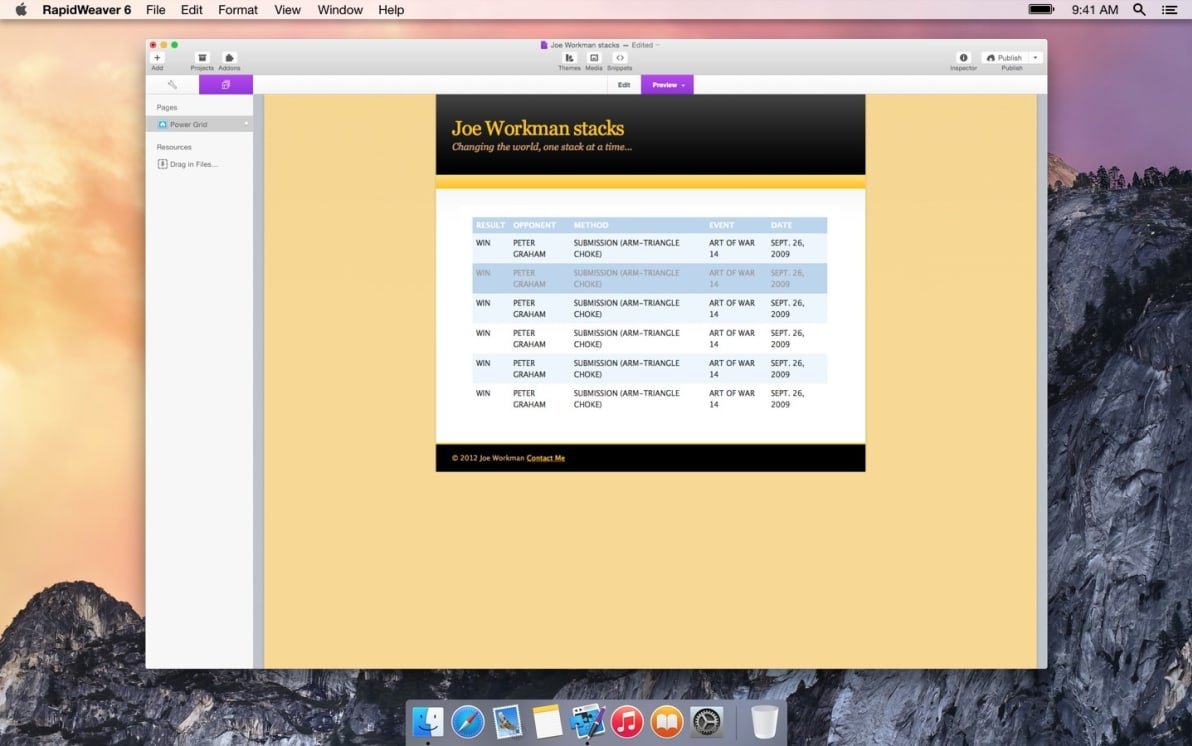Click the site slogan 'Changing the world, one stack at a time…'
This screenshot has height=746, width=1192.
click(x=542, y=147)
